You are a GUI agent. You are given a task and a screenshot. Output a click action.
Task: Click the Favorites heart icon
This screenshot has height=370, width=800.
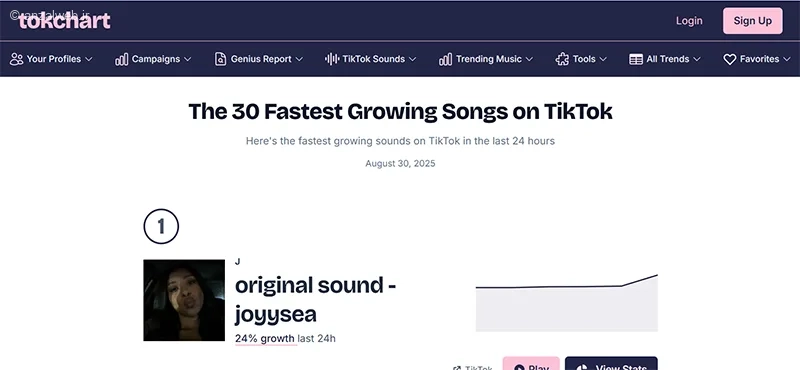click(730, 59)
